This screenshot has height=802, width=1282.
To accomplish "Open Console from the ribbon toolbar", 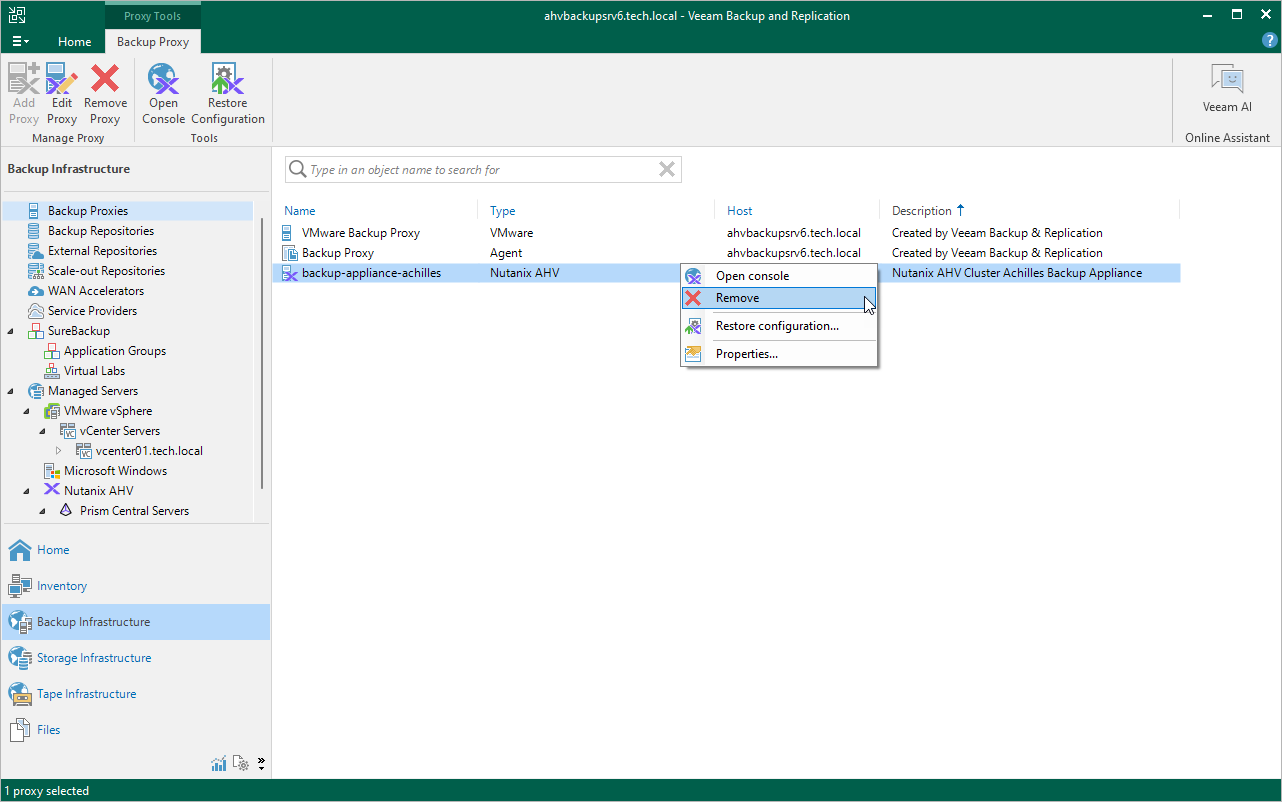I will click(x=163, y=93).
